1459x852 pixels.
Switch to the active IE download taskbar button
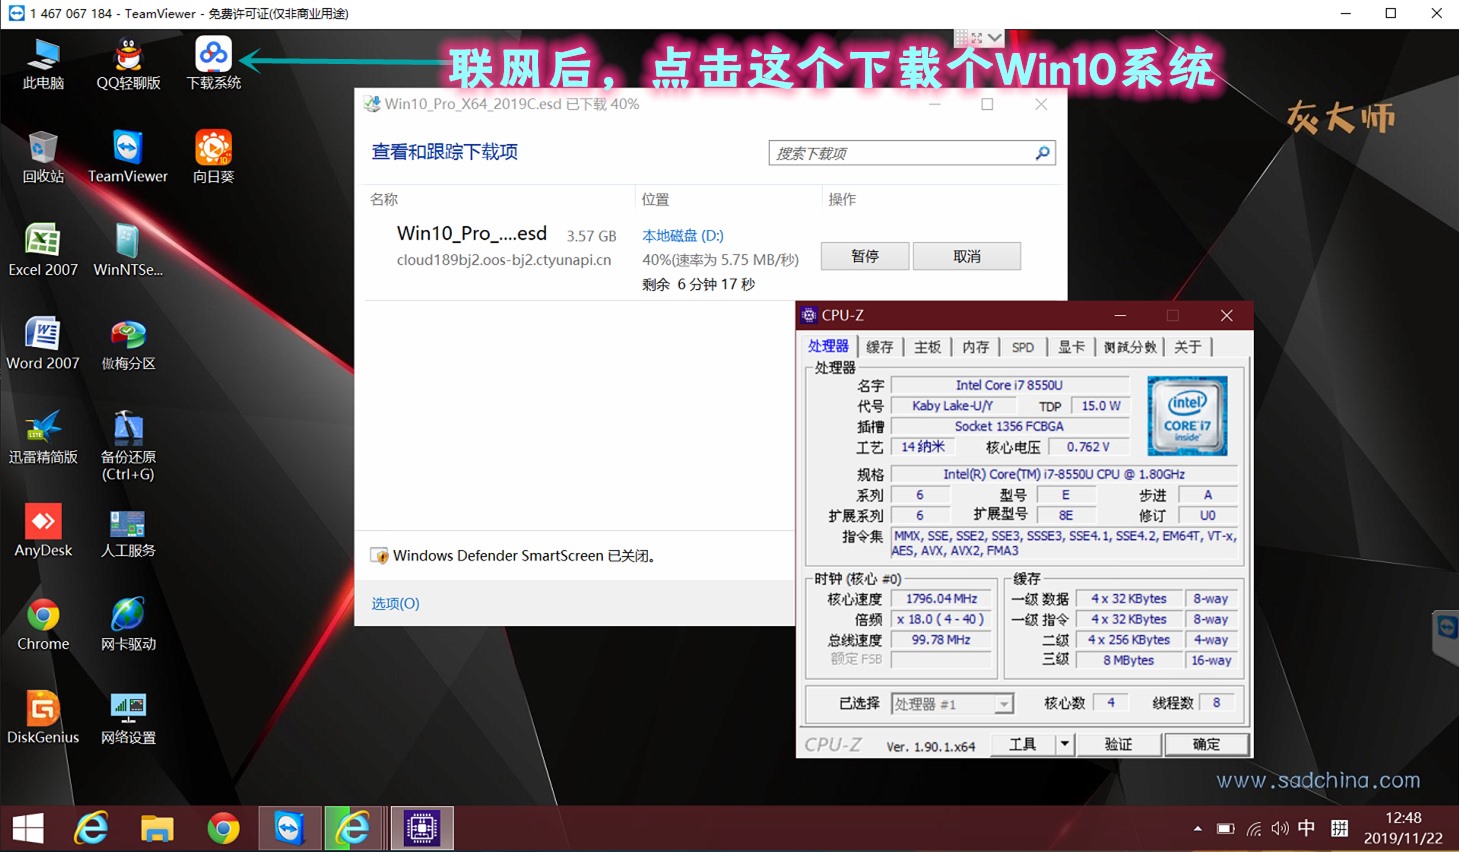pyautogui.click(x=353, y=828)
